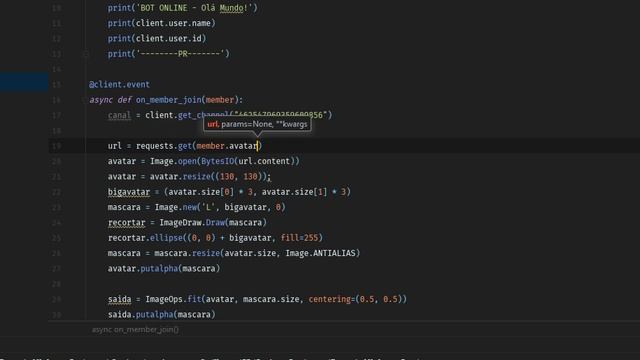
Task: Click the recortar = ImageDraw.Draw(mascara) line
Action: (187, 222)
